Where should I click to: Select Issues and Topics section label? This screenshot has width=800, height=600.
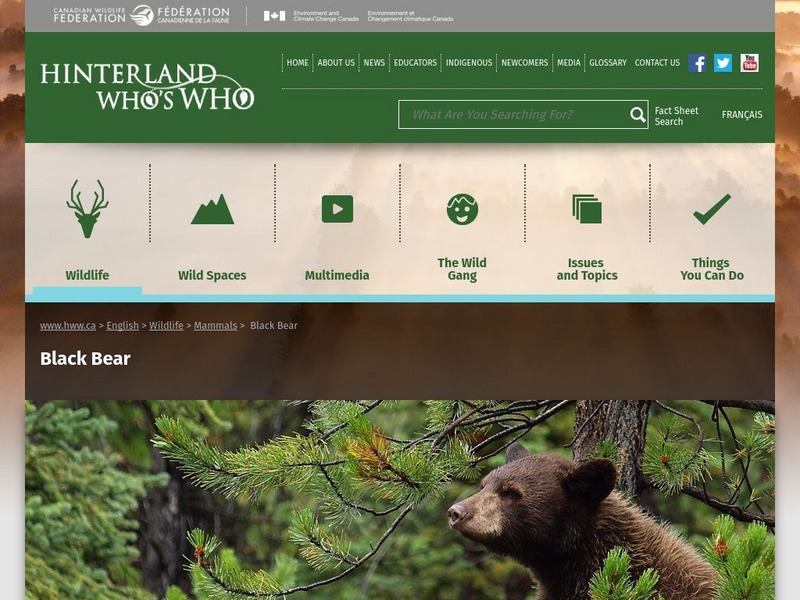coord(587,269)
